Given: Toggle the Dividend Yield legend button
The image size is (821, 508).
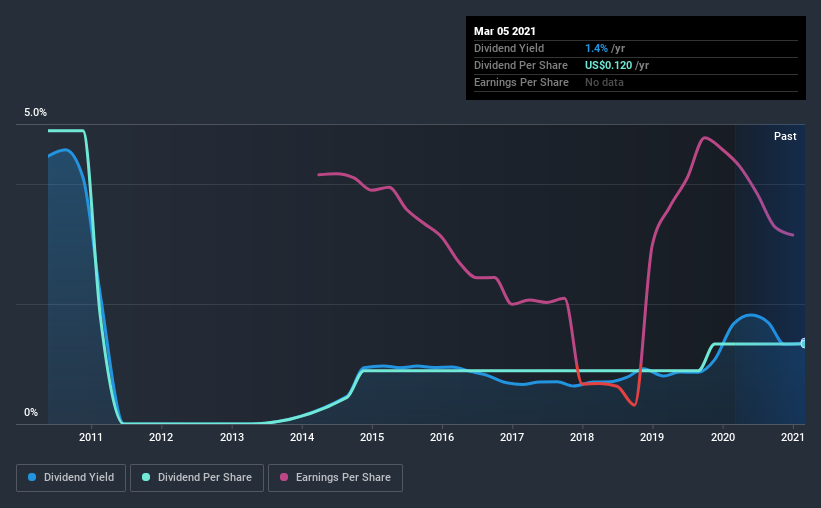Looking at the screenshot, I should click(71, 478).
